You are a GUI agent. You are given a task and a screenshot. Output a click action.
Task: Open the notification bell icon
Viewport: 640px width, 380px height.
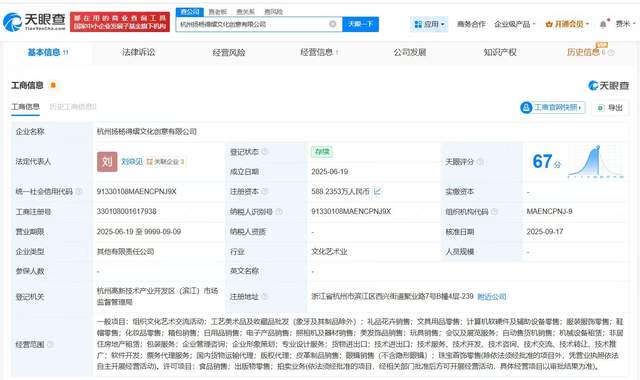tap(603, 24)
